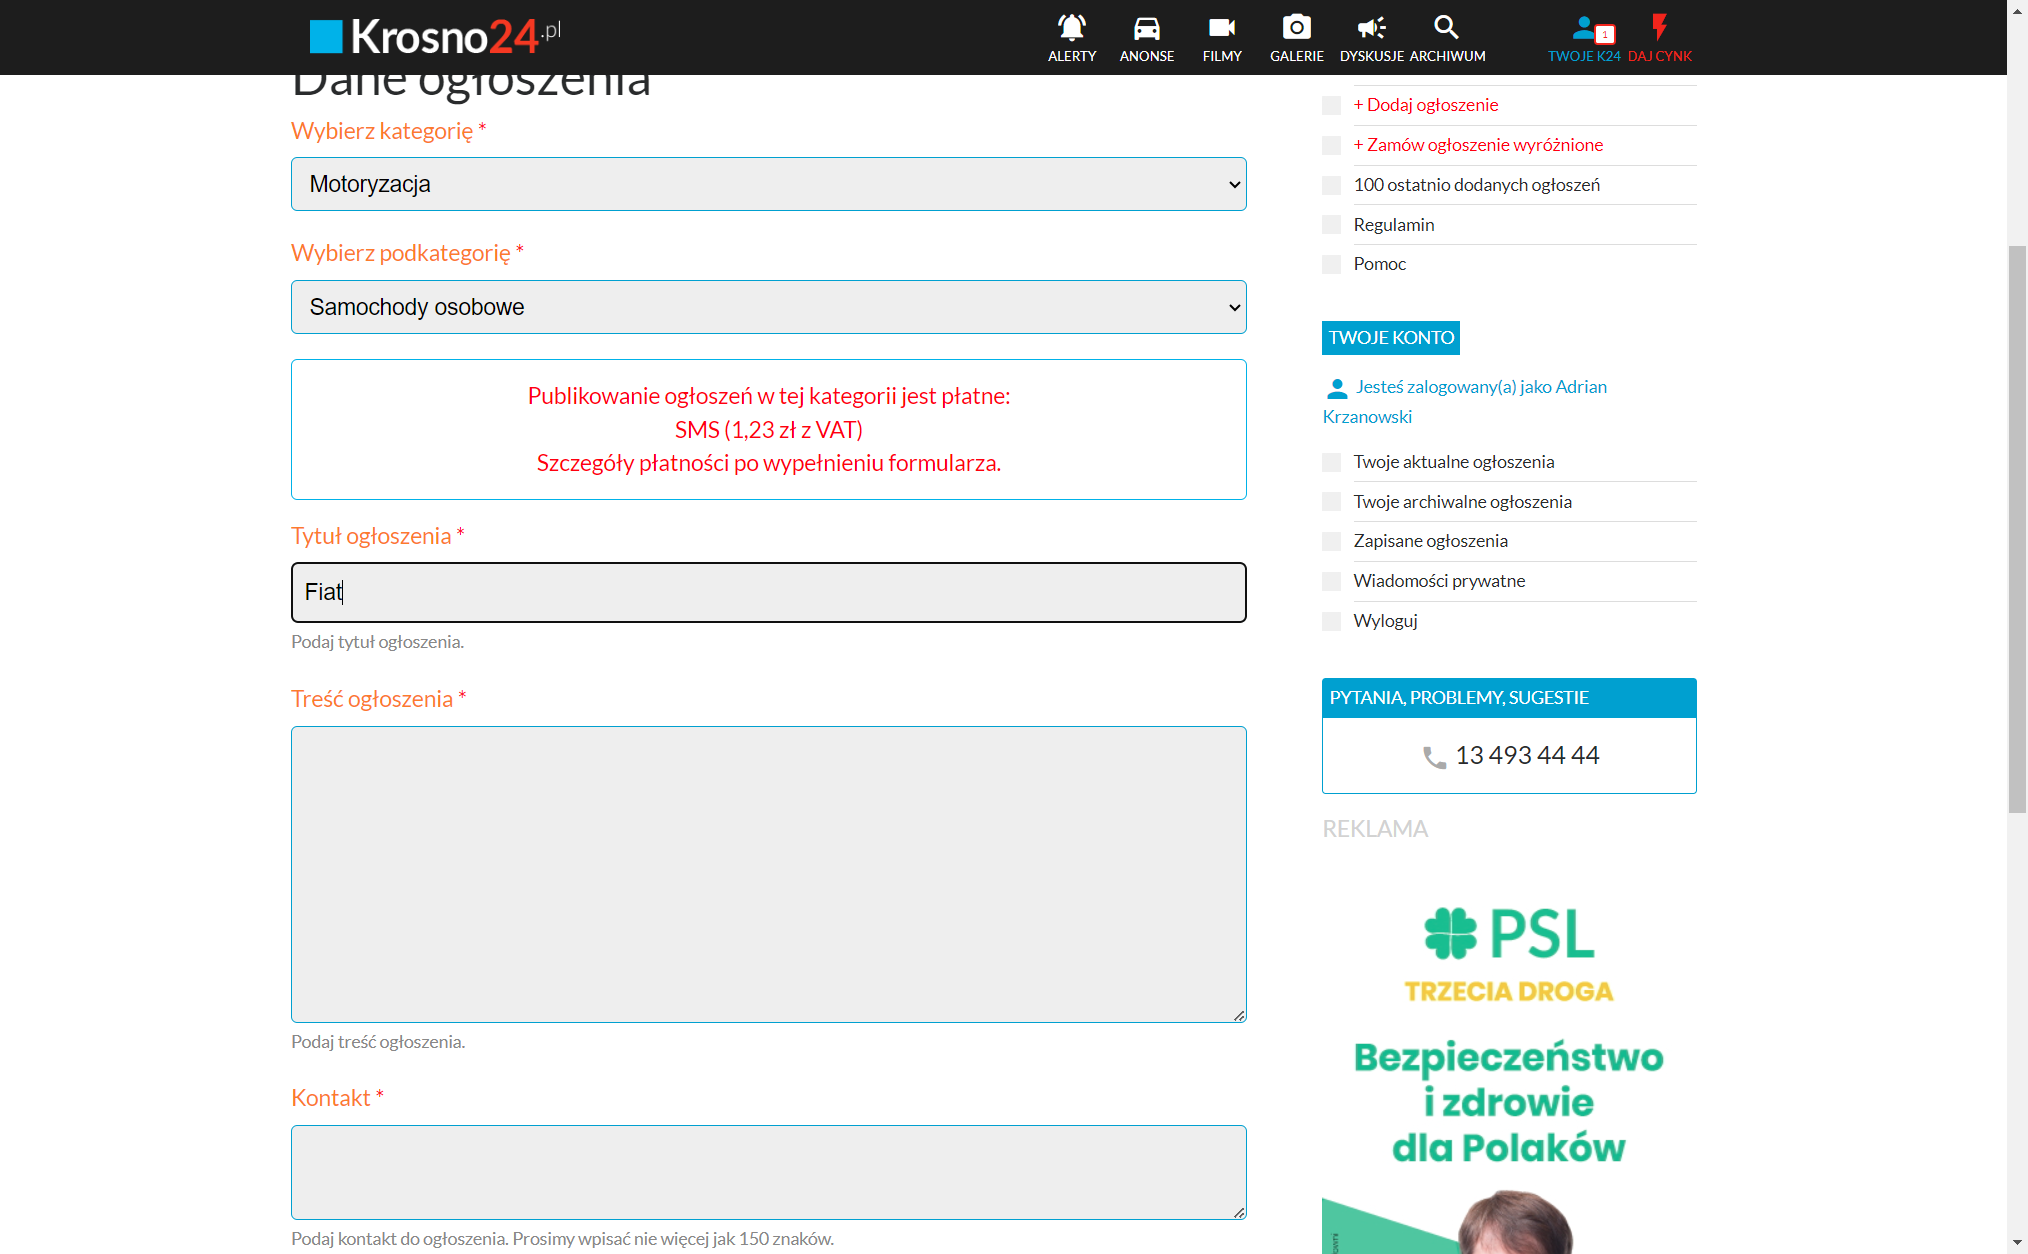The height and width of the screenshot is (1254, 2028).
Task: Open the Alerty bell icon
Action: [x=1071, y=27]
